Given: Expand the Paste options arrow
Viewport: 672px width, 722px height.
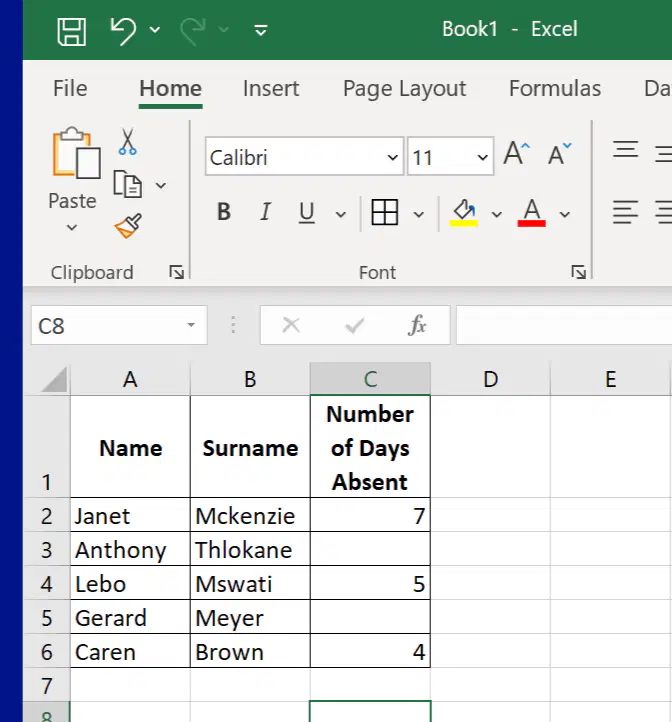Looking at the screenshot, I should coord(72,227).
